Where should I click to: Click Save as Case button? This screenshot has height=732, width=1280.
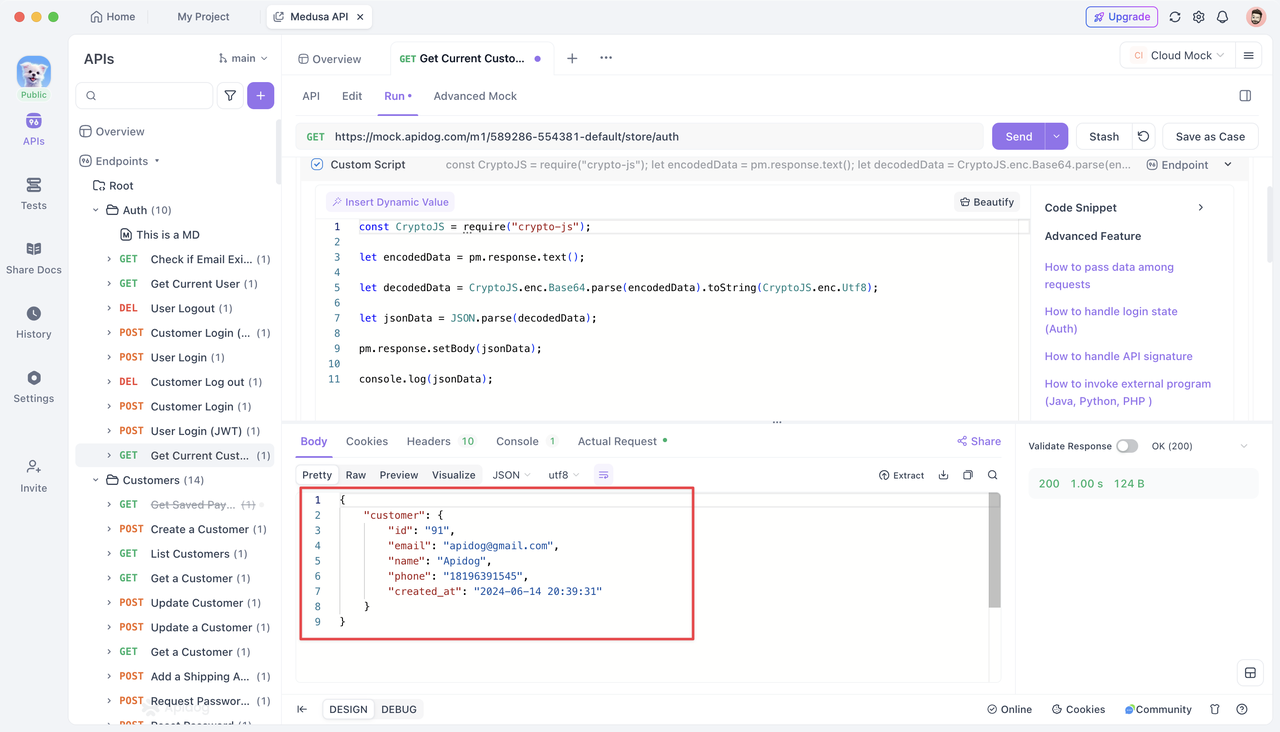click(1210, 137)
